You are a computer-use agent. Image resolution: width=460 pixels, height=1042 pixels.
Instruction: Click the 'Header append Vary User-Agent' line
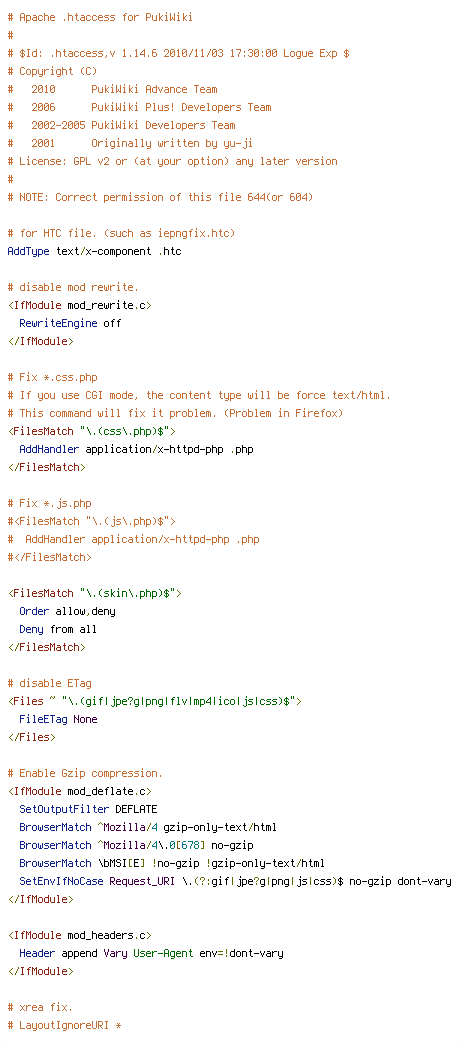(x=152, y=953)
